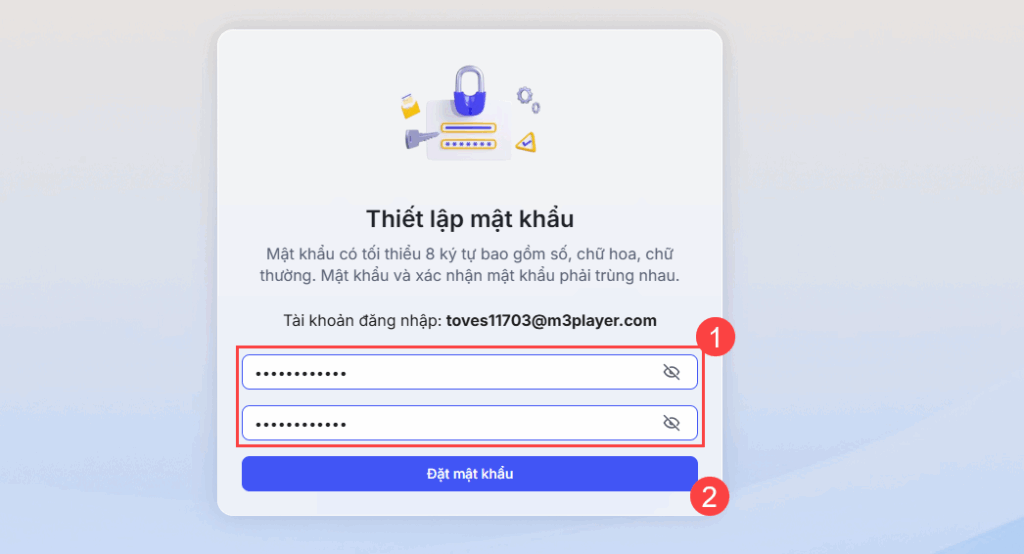
Task: Click the yellow triangle checkmark icon
Action: coord(526,142)
